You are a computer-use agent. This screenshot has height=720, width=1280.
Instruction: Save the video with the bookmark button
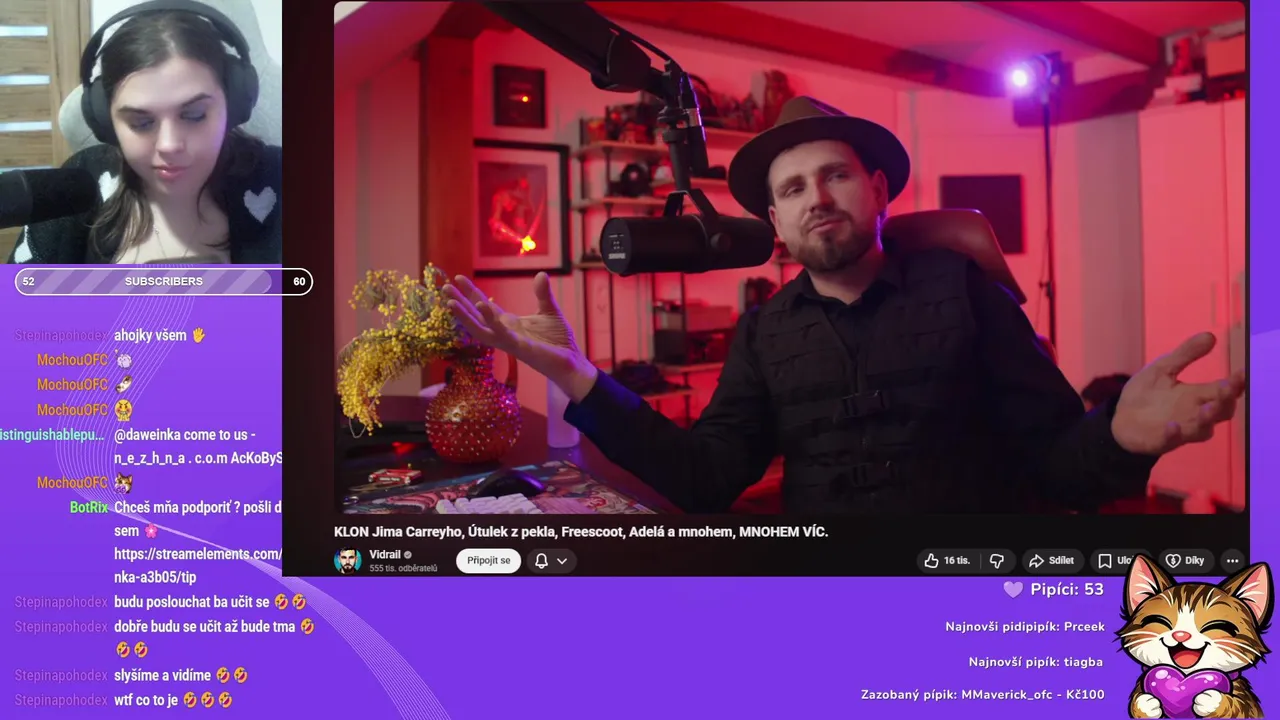[x=1115, y=561]
